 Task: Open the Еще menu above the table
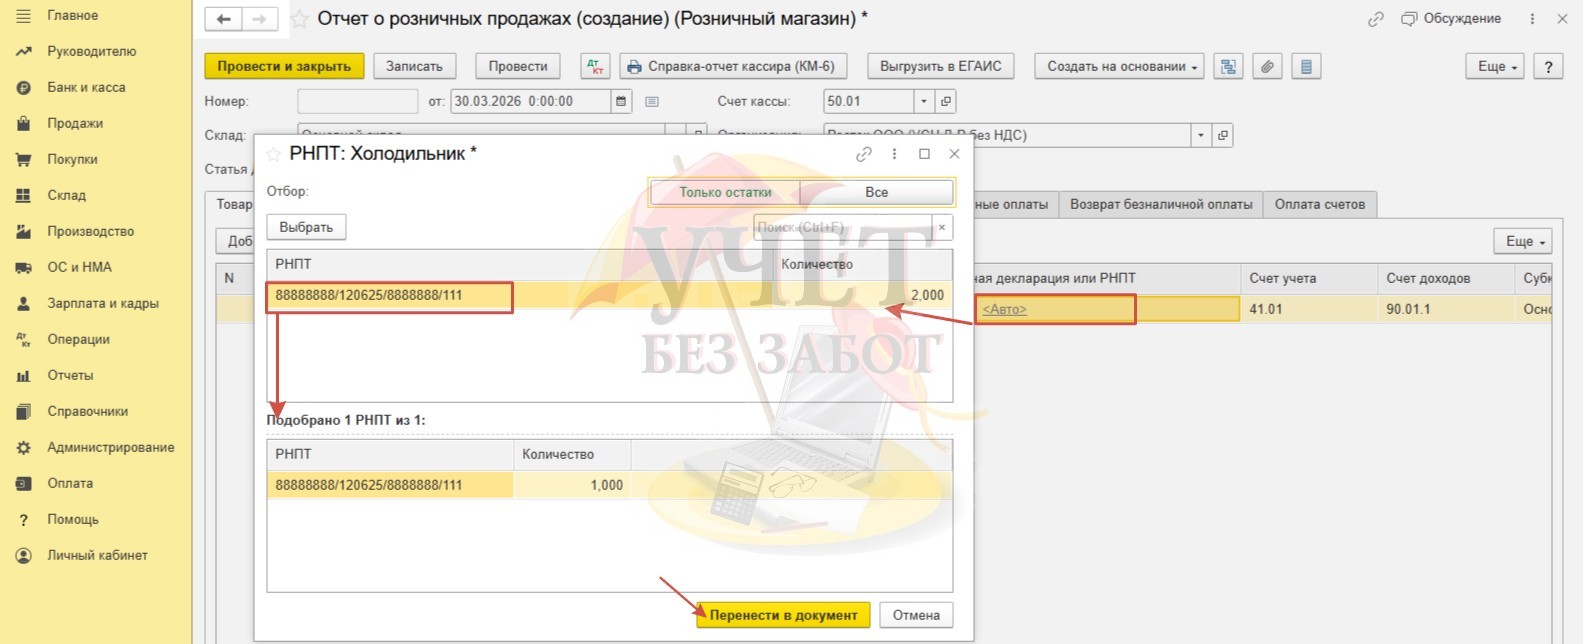tap(1522, 241)
